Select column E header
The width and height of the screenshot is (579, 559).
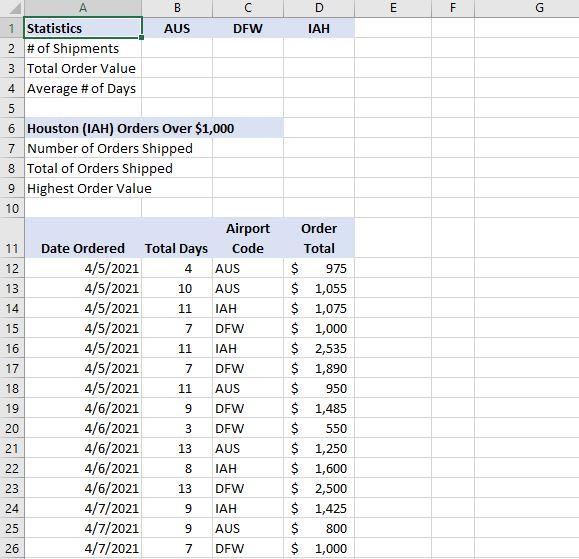(393, 8)
